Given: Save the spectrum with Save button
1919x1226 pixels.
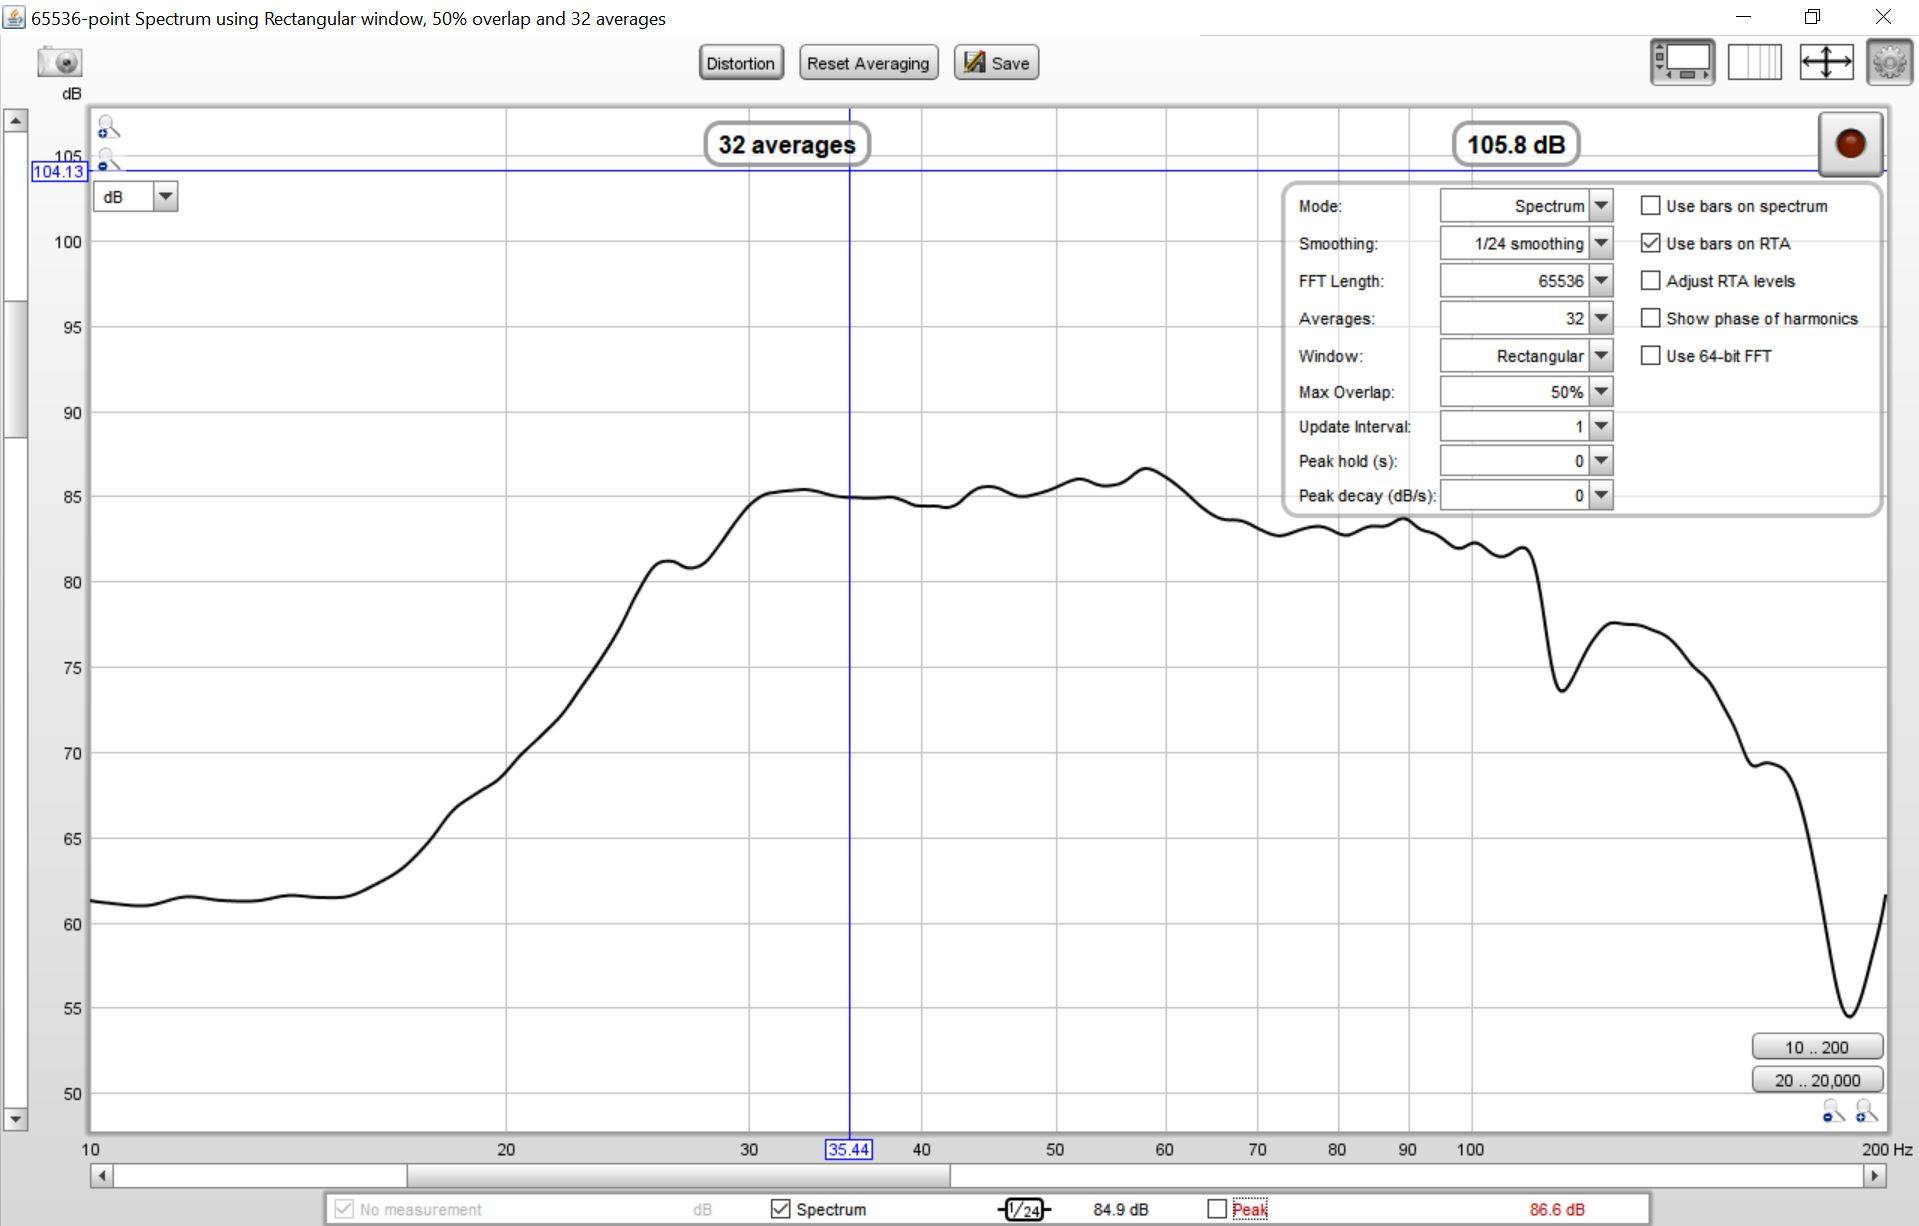Looking at the screenshot, I should [996, 63].
